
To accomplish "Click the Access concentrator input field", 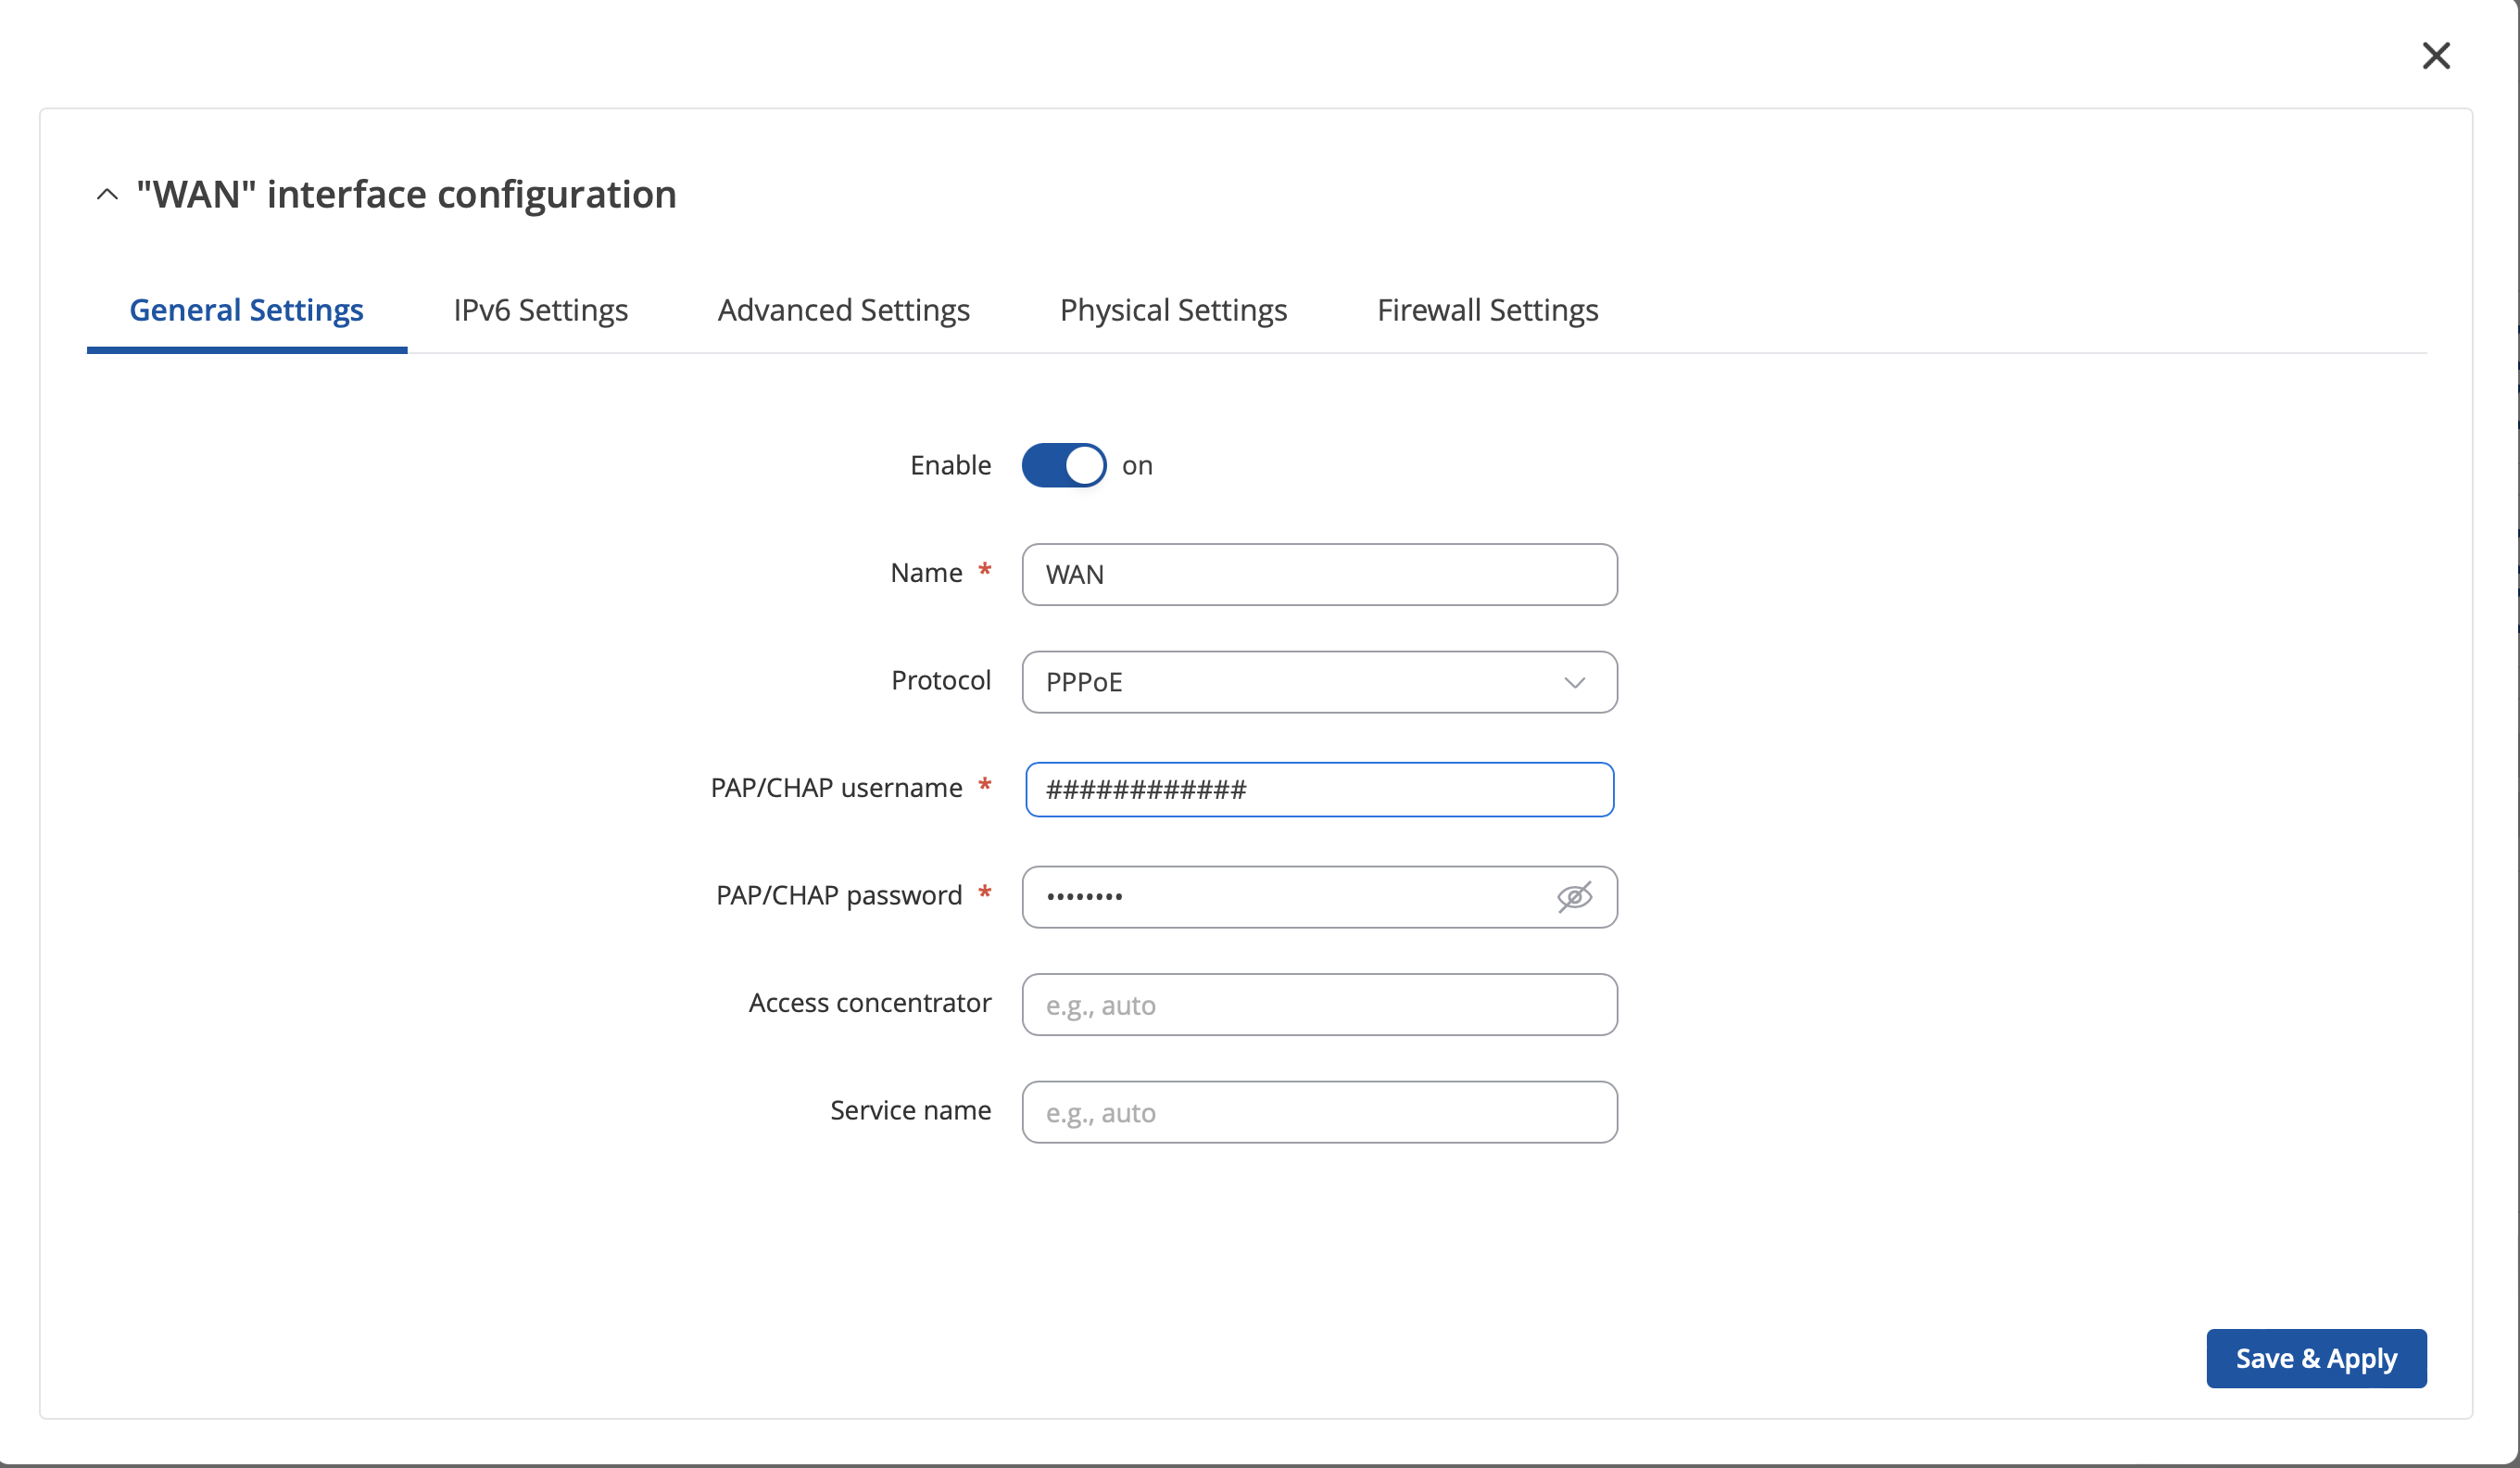I will (1319, 1004).
